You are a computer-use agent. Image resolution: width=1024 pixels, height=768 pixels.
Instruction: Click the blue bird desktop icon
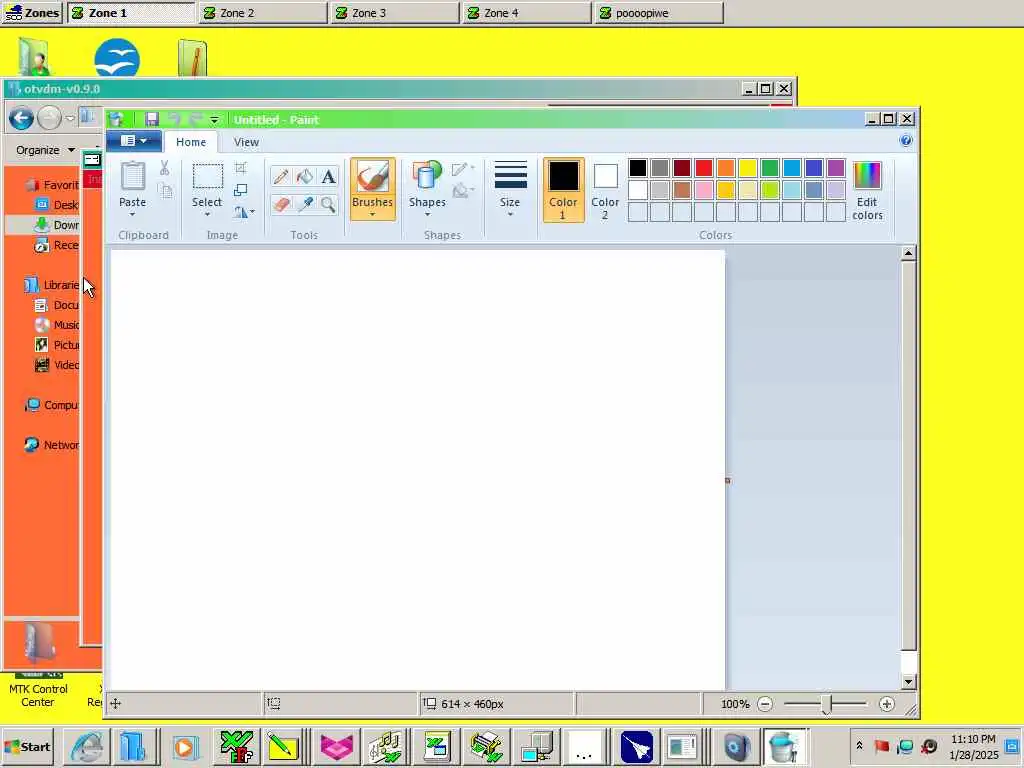(x=117, y=58)
